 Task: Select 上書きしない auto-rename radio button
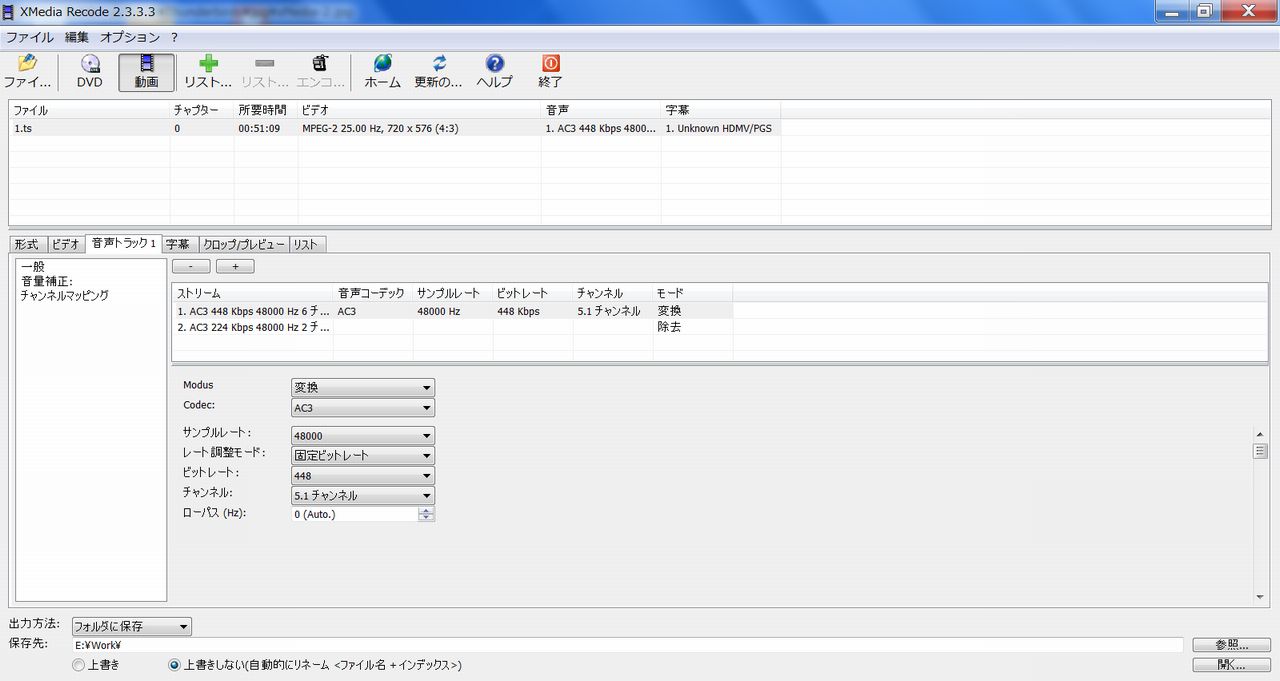point(175,665)
